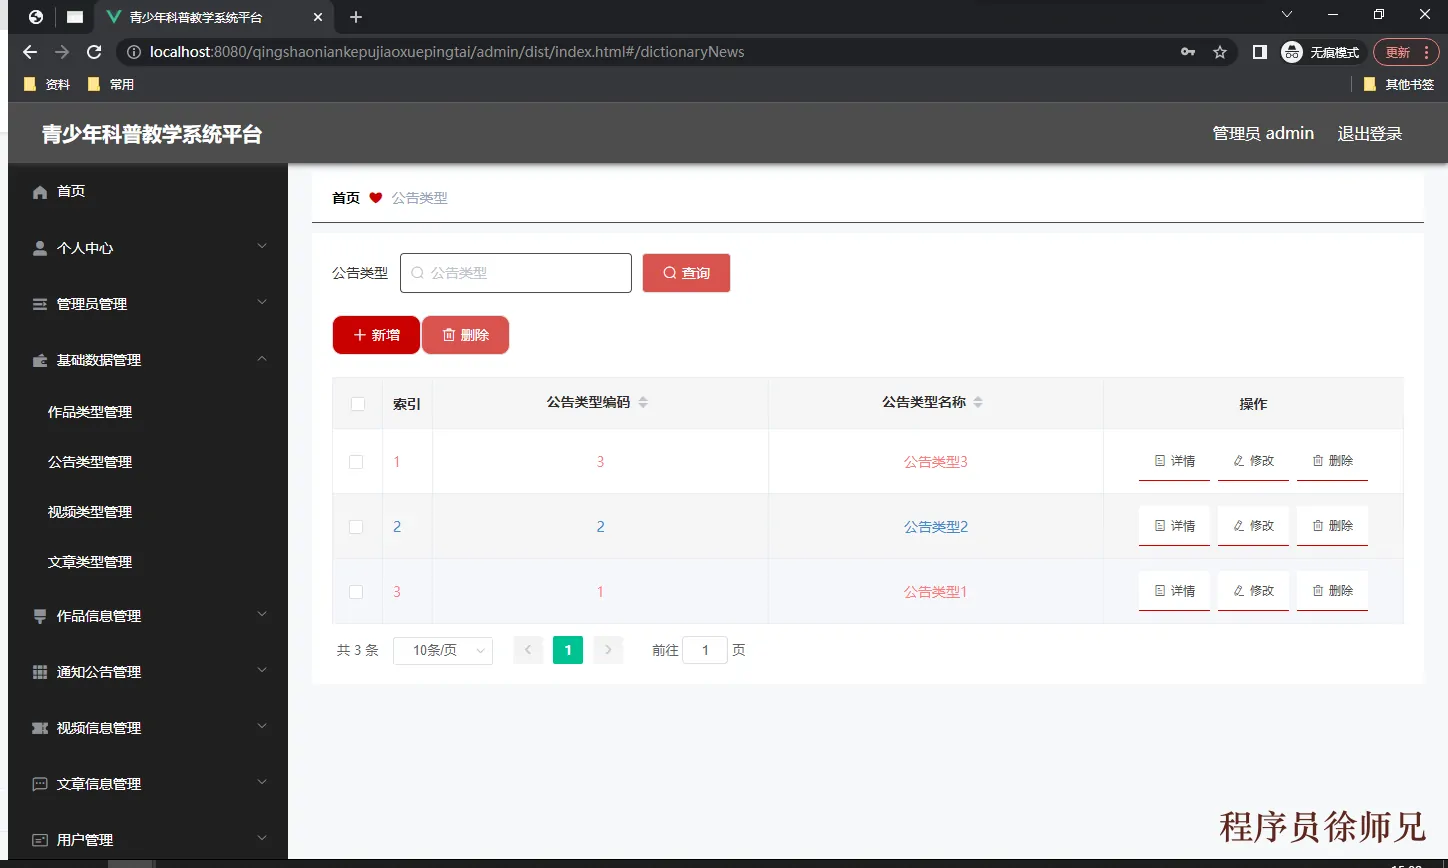Click the list icon beside 管理员管理
1448x868 pixels.
click(x=40, y=304)
